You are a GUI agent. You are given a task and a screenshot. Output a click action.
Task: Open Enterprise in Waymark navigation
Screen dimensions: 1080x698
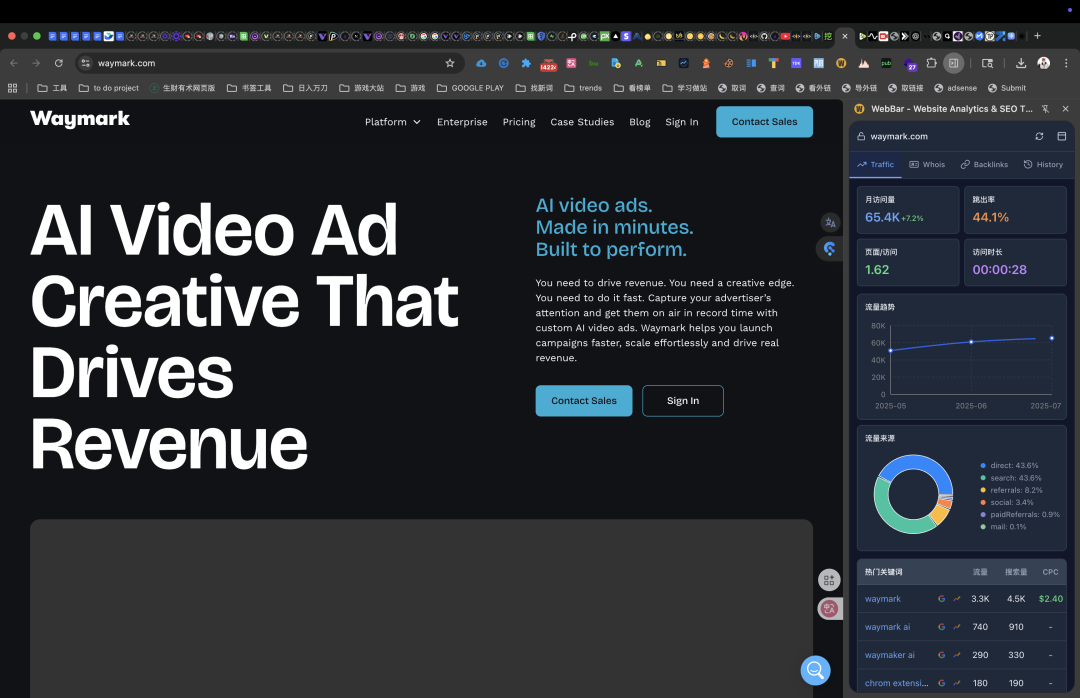462,122
